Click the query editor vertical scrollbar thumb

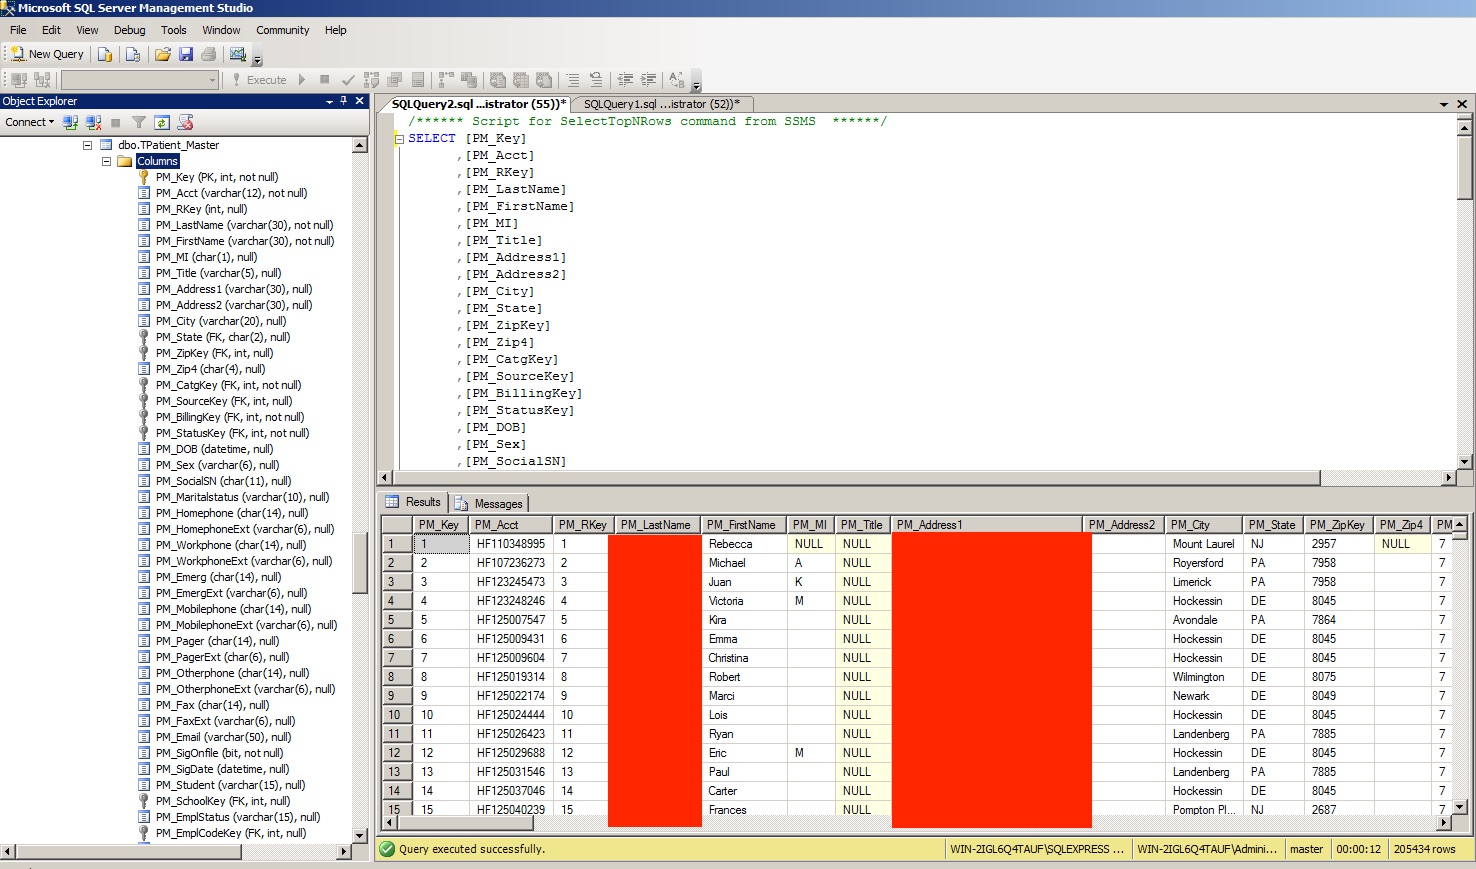click(1465, 167)
